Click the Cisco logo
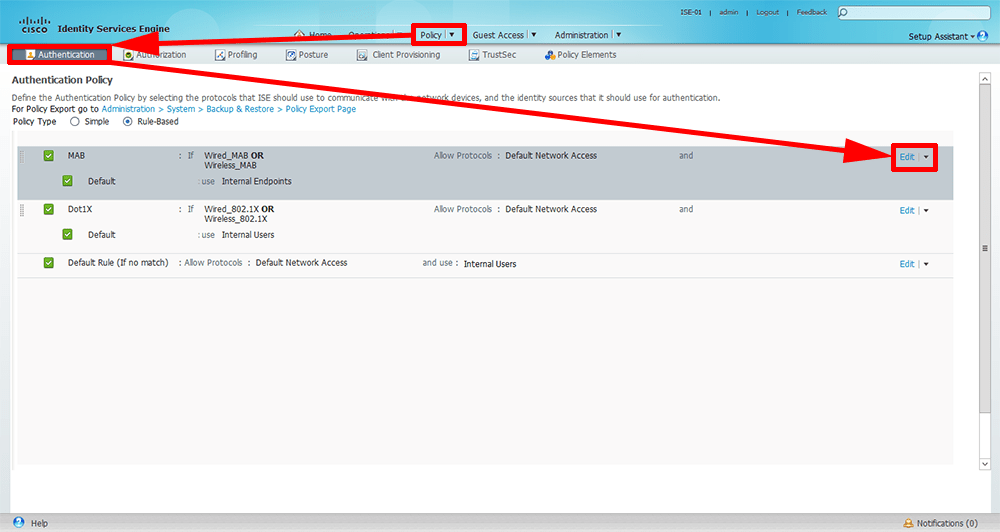 point(34,25)
